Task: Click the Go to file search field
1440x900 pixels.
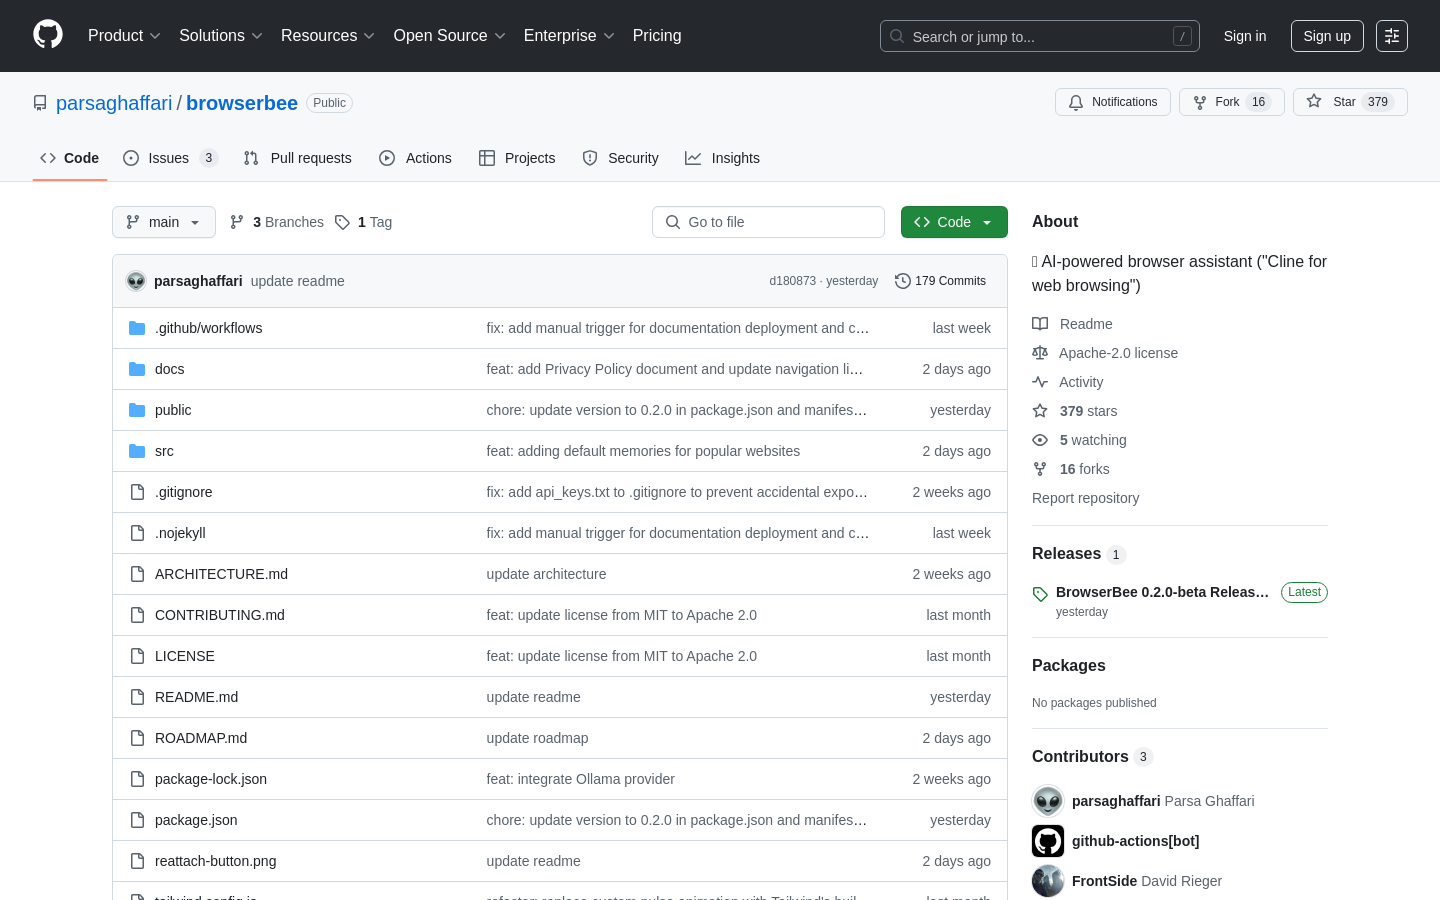Action: coord(768,222)
